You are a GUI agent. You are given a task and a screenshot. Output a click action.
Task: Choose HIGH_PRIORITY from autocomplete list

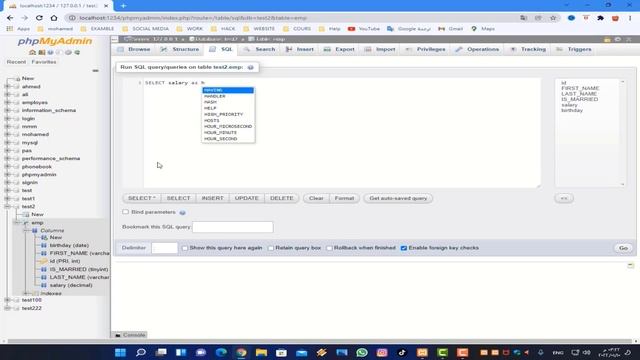click(x=228, y=114)
